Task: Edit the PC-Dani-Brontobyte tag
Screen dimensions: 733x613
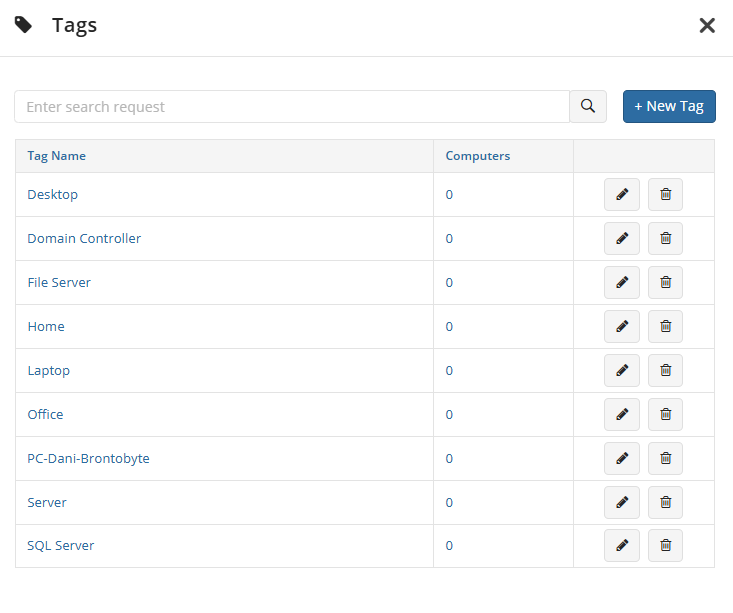Action: pos(622,458)
